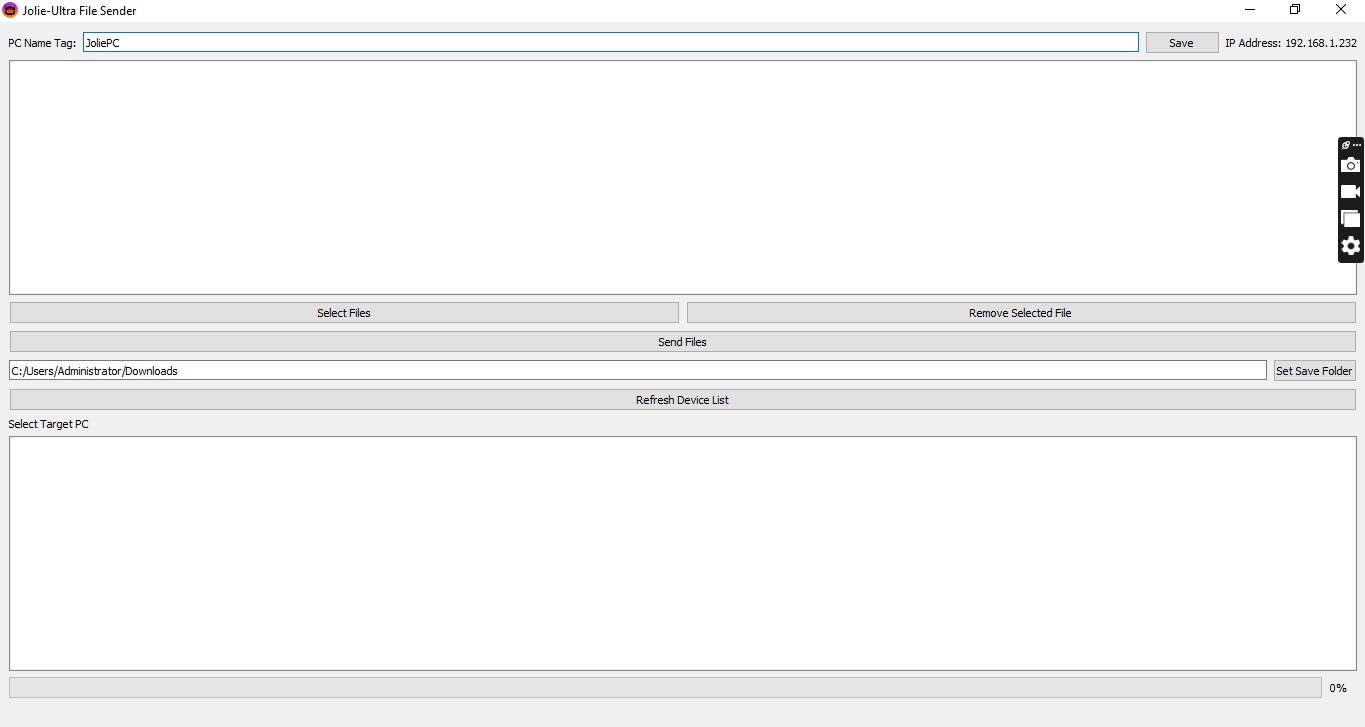Viewport: 1365px width, 727px height.
Task: Open the overlay's more options ellipsis
Action: (1357, 145)
